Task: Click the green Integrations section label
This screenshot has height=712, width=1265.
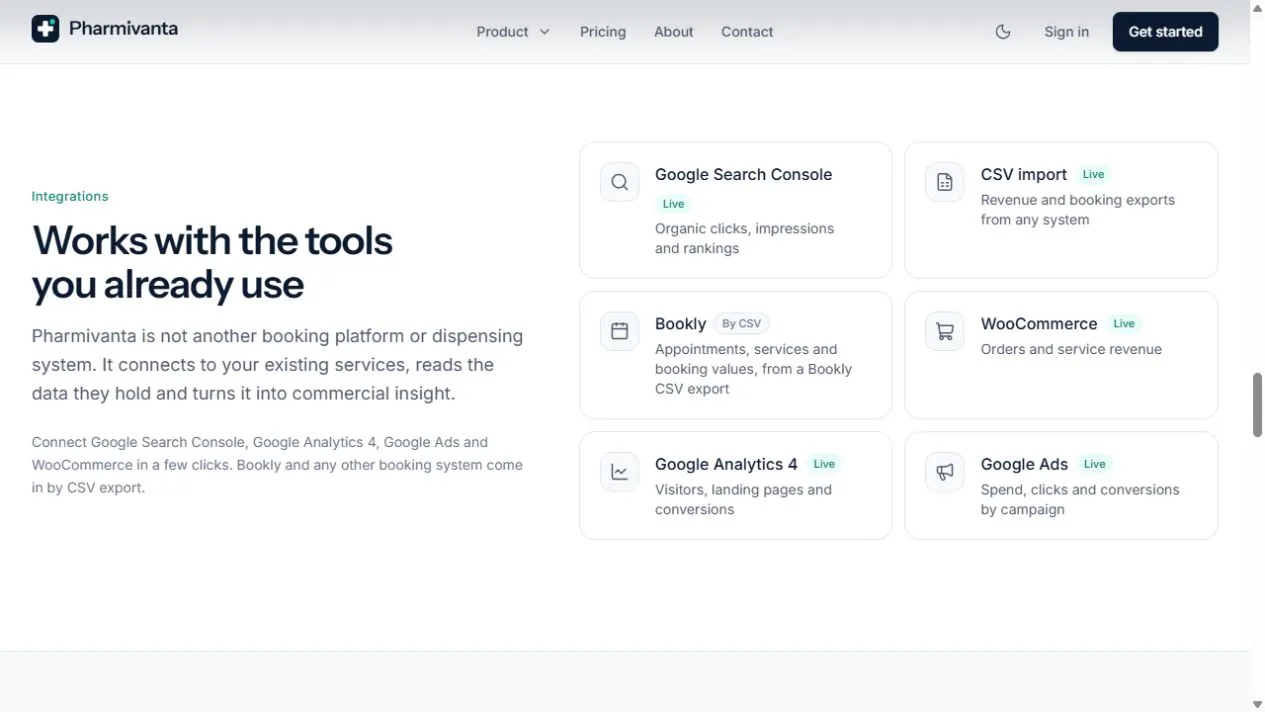Action: (x=70, y=196)
